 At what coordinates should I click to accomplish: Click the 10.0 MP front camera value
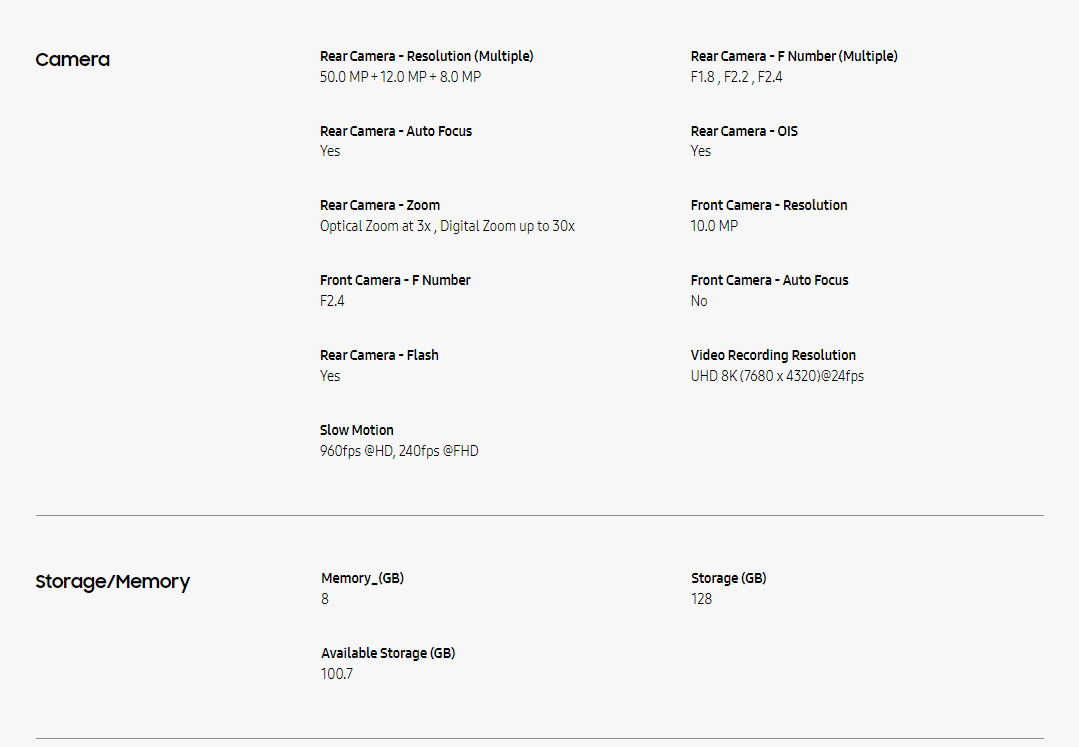[714, 226]
